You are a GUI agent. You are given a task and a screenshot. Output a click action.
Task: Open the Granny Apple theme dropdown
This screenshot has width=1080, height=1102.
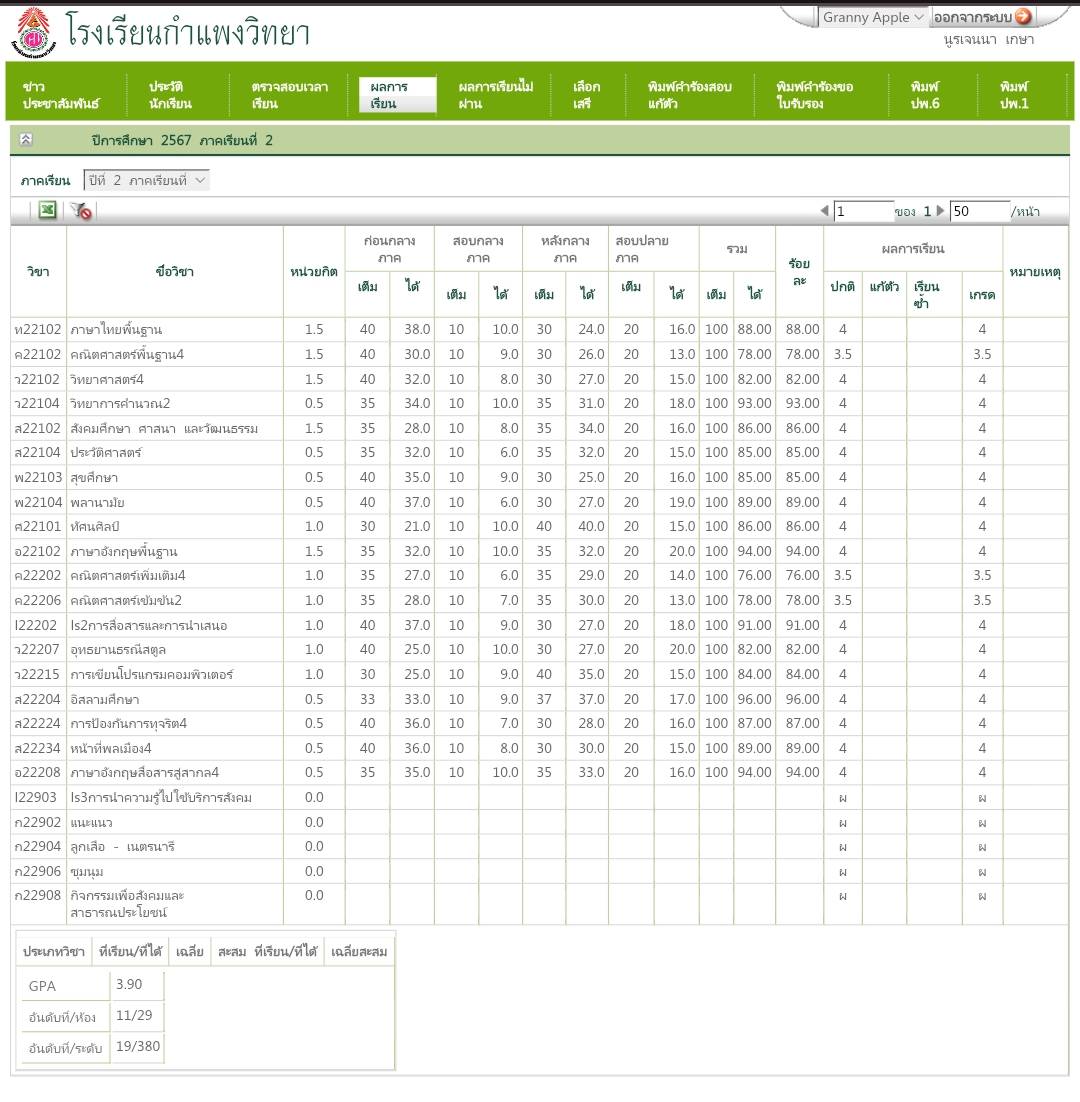pos(873,17)
